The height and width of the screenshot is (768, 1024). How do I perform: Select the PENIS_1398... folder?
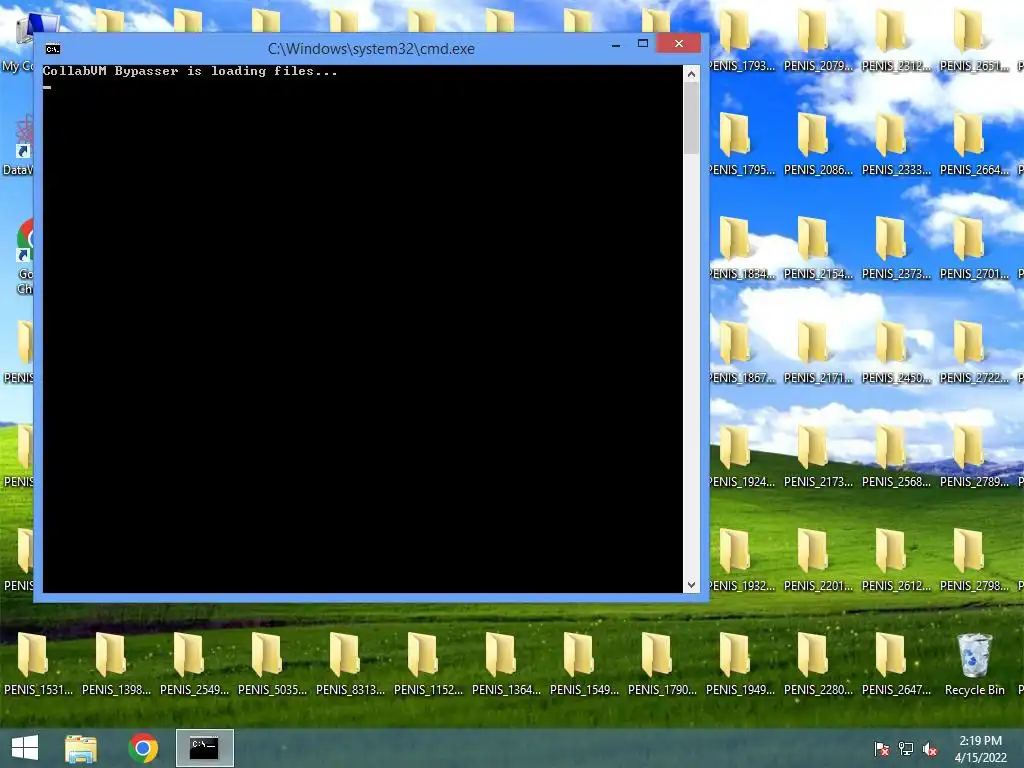tap(116, 664)
